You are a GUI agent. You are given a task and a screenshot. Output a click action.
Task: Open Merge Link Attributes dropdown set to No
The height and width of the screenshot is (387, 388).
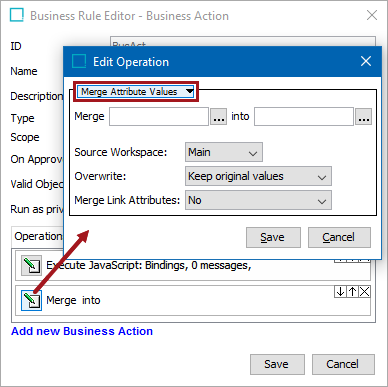tap(258, 200)
